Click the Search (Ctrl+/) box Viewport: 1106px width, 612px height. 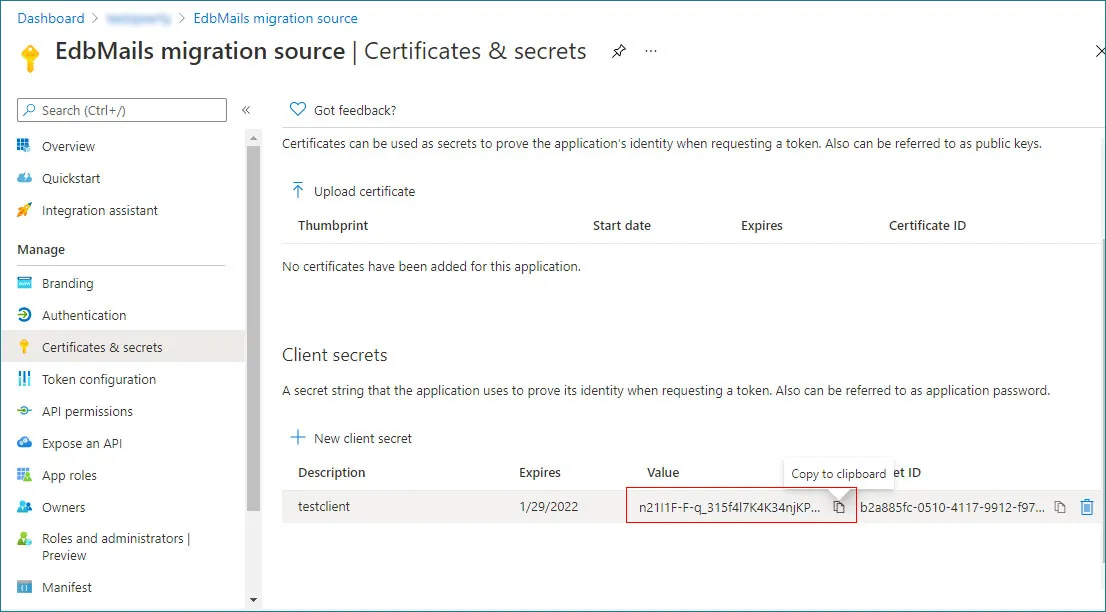point(122,110)
